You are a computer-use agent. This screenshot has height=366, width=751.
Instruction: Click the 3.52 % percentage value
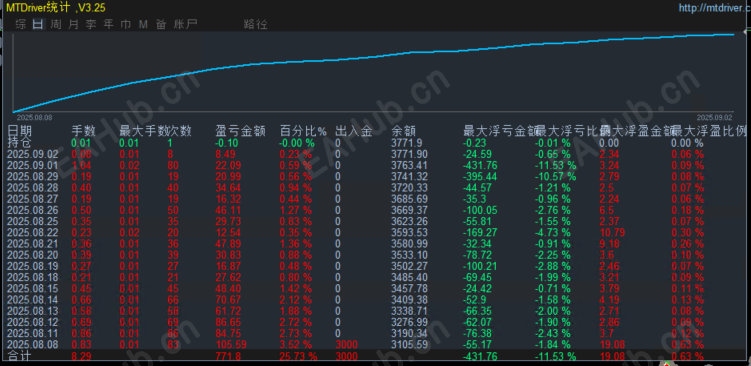296,344
